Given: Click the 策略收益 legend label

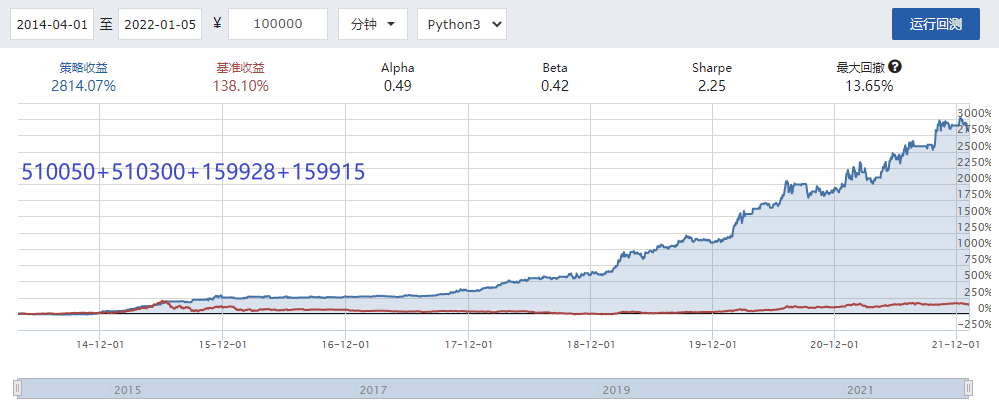Looking at the screenshot, I should [x=84, y=68].
